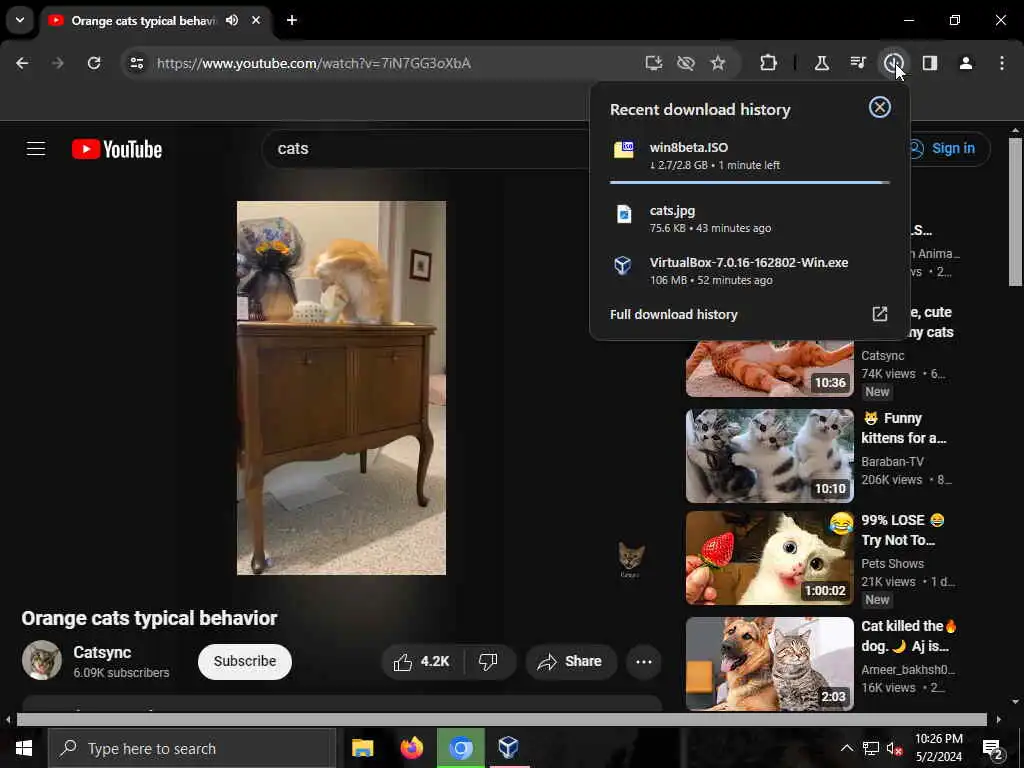Open the Extensions puzzle icon

pos(769,63)
